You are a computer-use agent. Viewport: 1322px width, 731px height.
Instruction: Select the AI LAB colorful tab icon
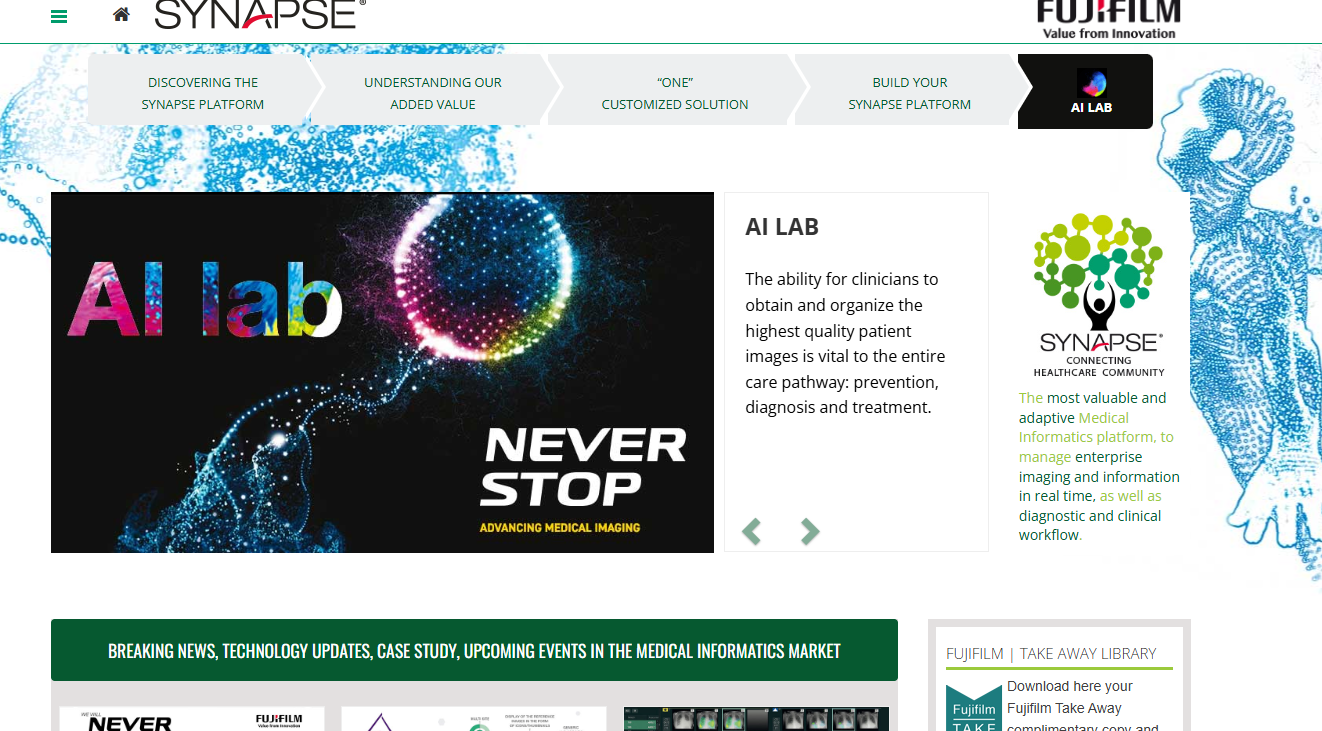(1091, 82)
